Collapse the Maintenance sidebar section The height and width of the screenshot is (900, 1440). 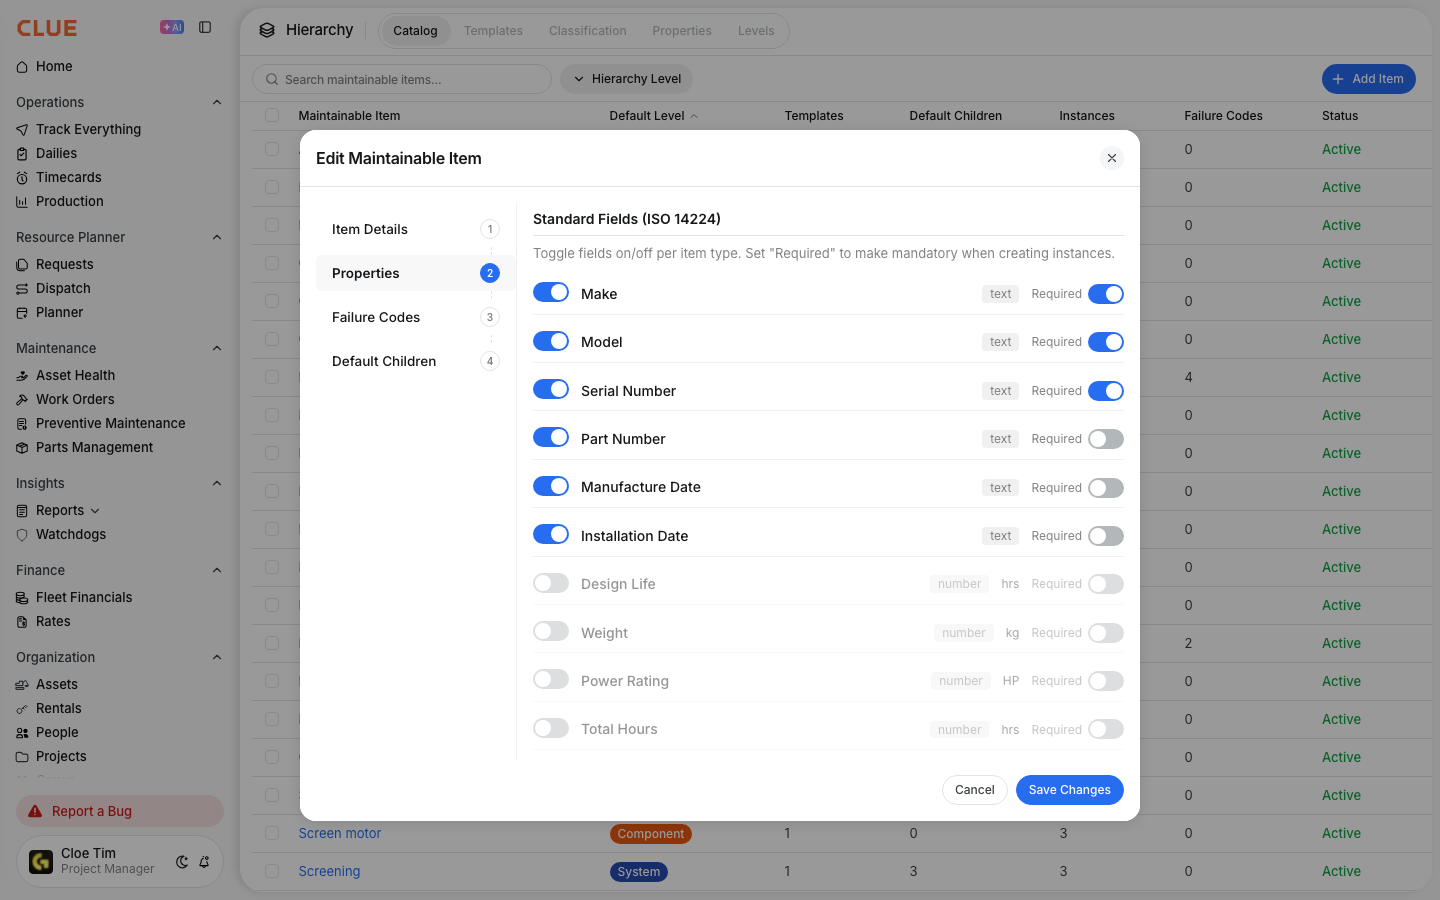coord(217,348)
